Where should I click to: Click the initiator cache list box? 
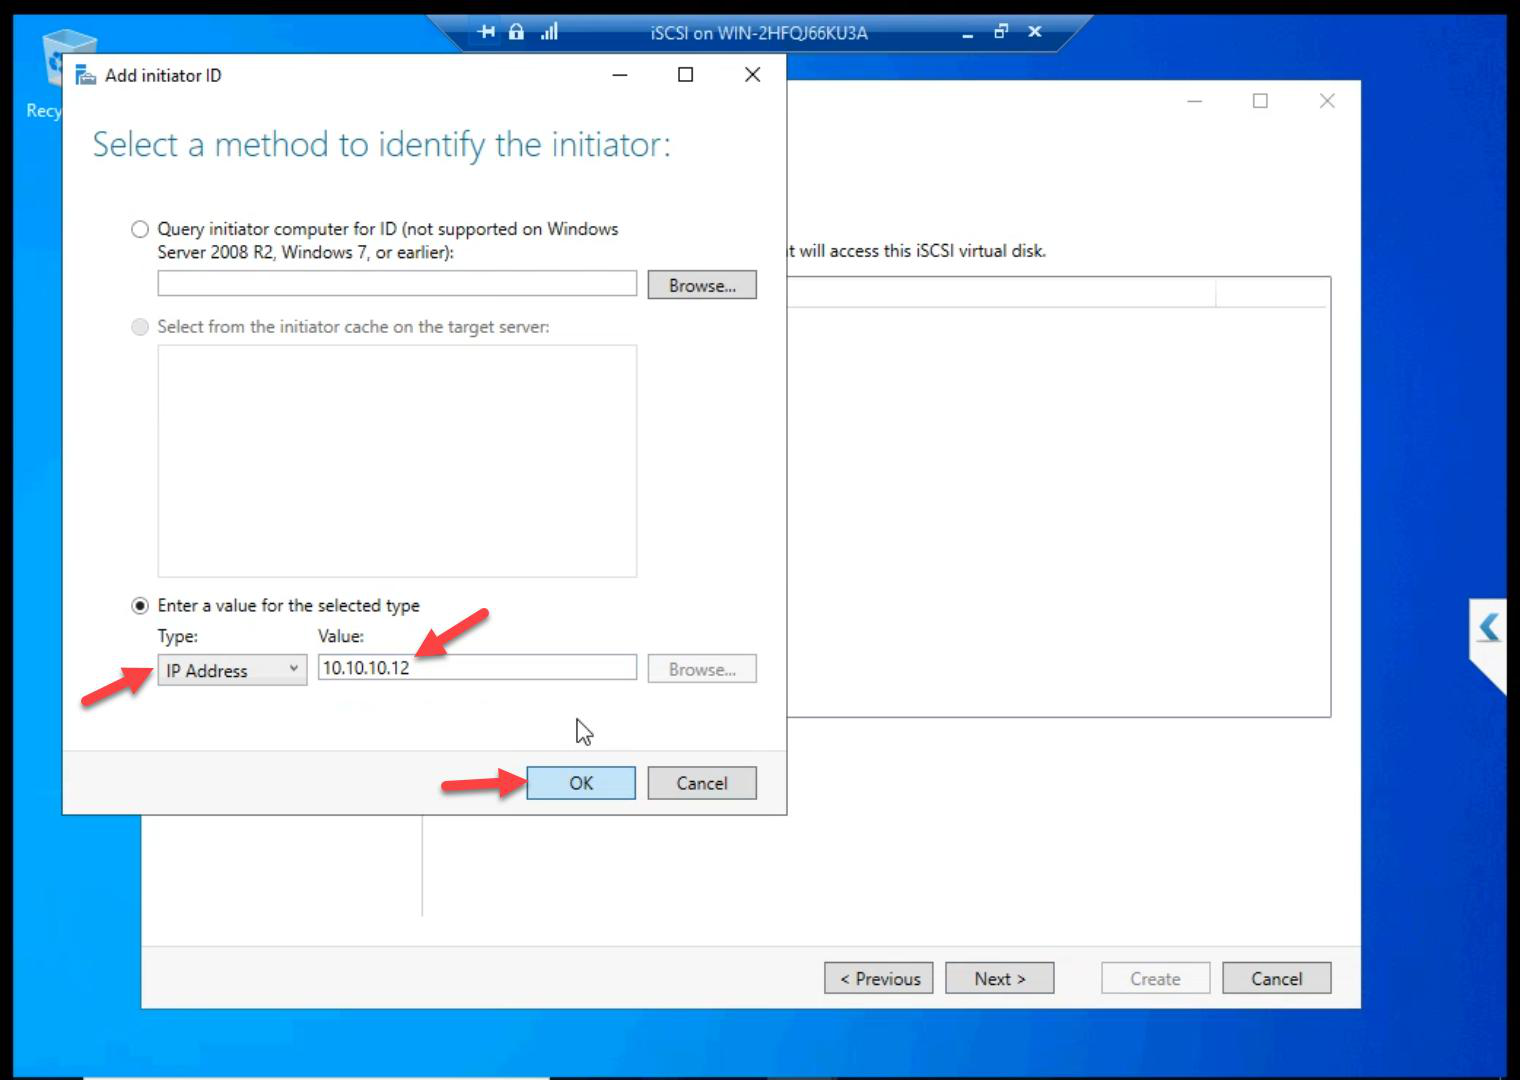[x=397, y=461]
